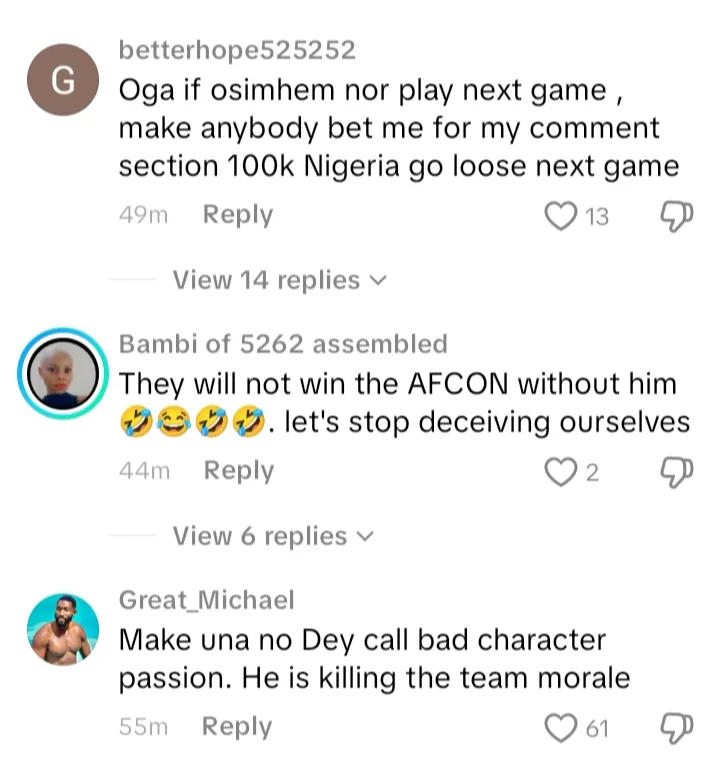Open betterhope525252's profile avatar
720x766 pixels.
tap(62, 84)
